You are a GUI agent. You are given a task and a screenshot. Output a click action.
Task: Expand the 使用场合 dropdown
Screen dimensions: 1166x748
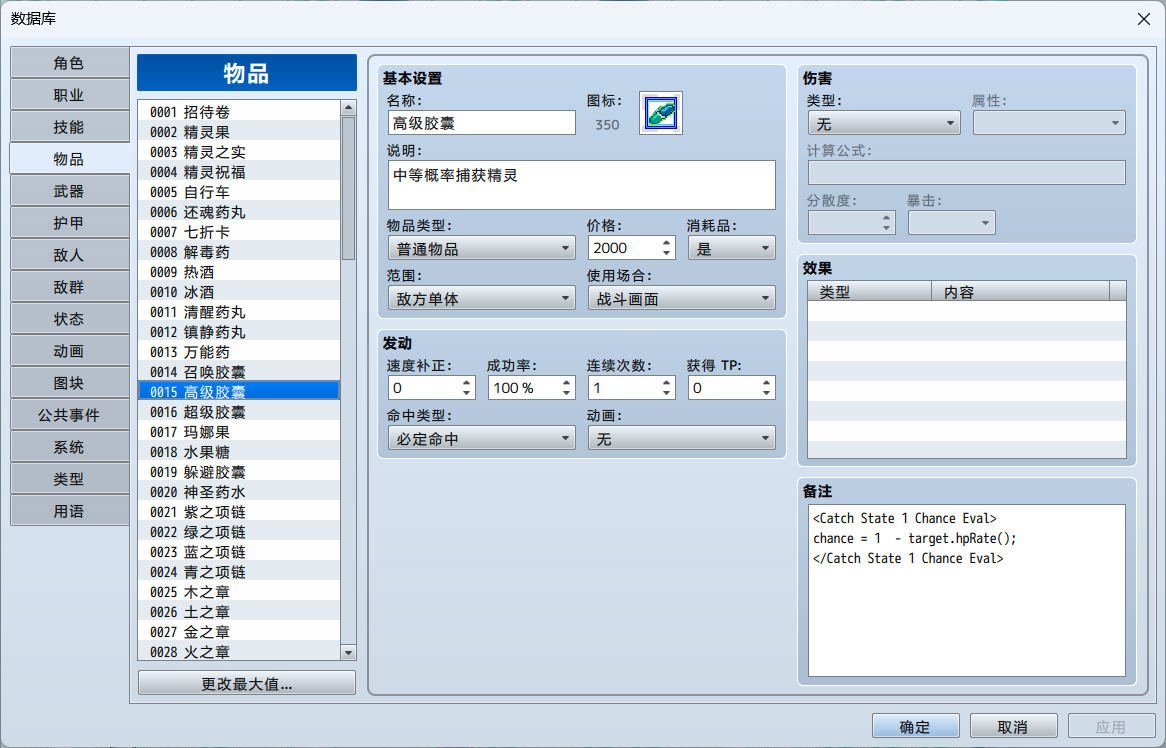681,299
